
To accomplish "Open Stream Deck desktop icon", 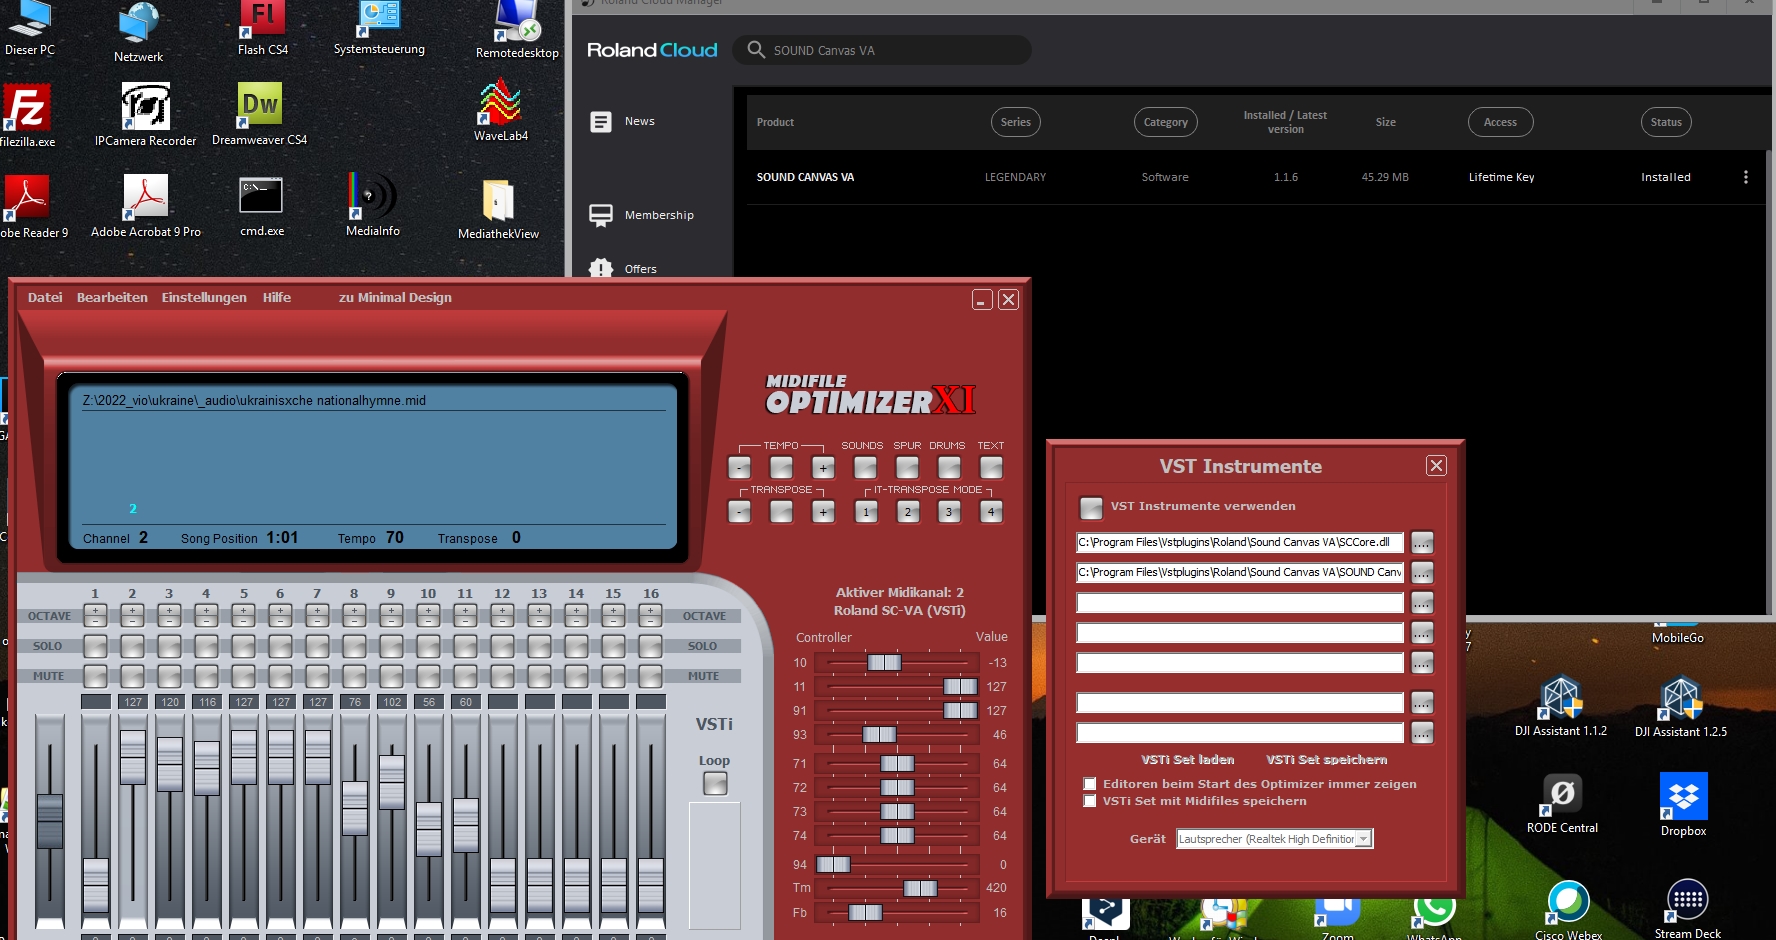I will tap(1687, 908).
